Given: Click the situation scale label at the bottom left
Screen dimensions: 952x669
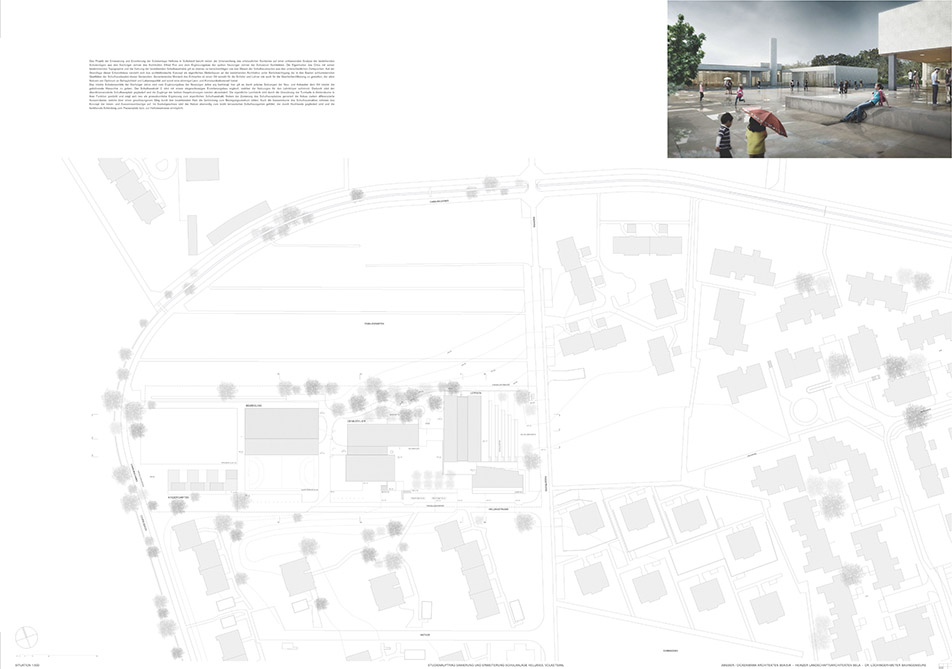Looking at the screenshot, I should pyautogui.click(x=20, y=662).
